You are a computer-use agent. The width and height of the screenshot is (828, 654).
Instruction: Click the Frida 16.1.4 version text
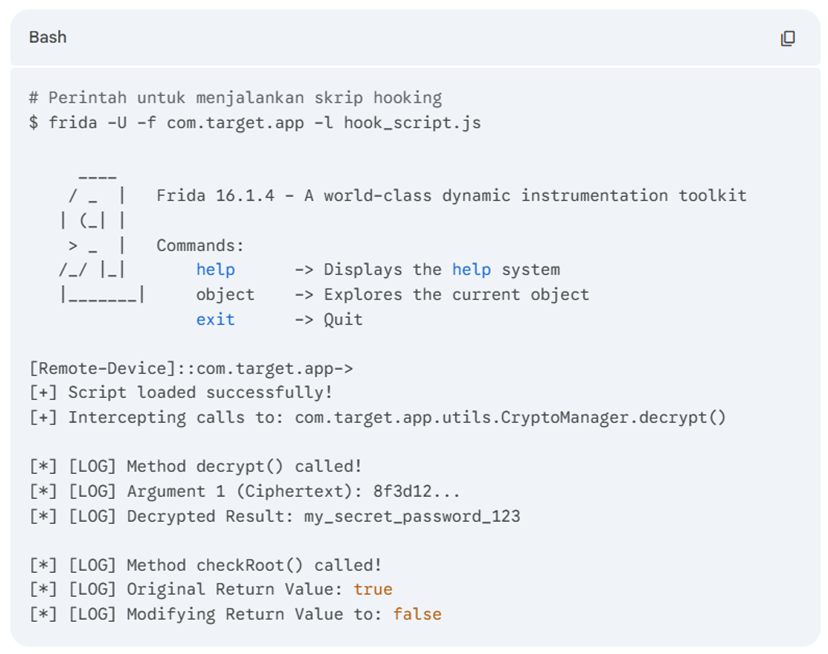click(x=215, y=196)
